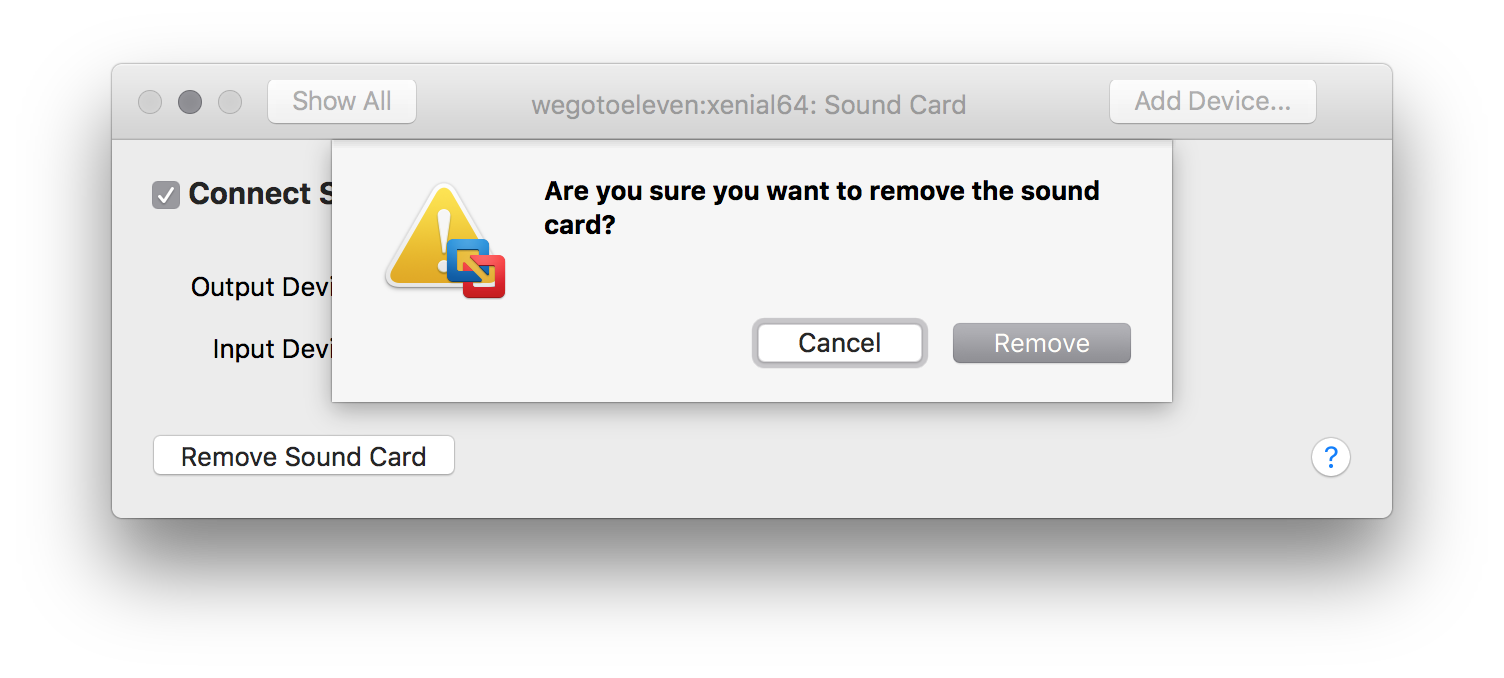Screen dimensions: 1504x678
Task: Click the middle dark minimize window button
Action: click(x=190, y=102)
